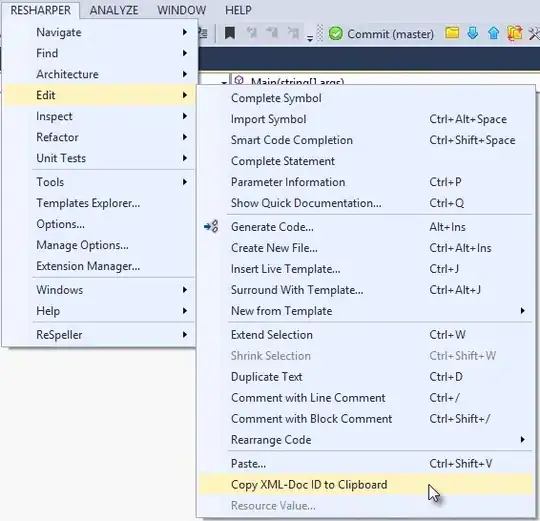The width and height of the screenshot is (540, 521).
Task: Click the blue up arrow push icon
Action: pyautogui.click(x=494, y=33)
